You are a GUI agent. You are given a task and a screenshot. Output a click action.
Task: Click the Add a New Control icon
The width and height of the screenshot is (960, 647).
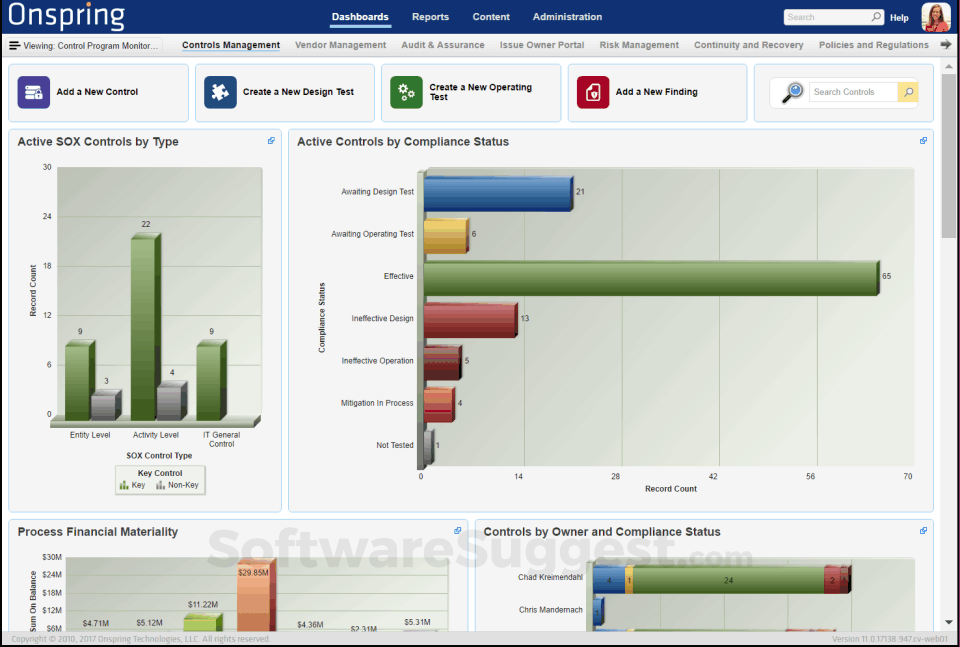coord(34,92)
